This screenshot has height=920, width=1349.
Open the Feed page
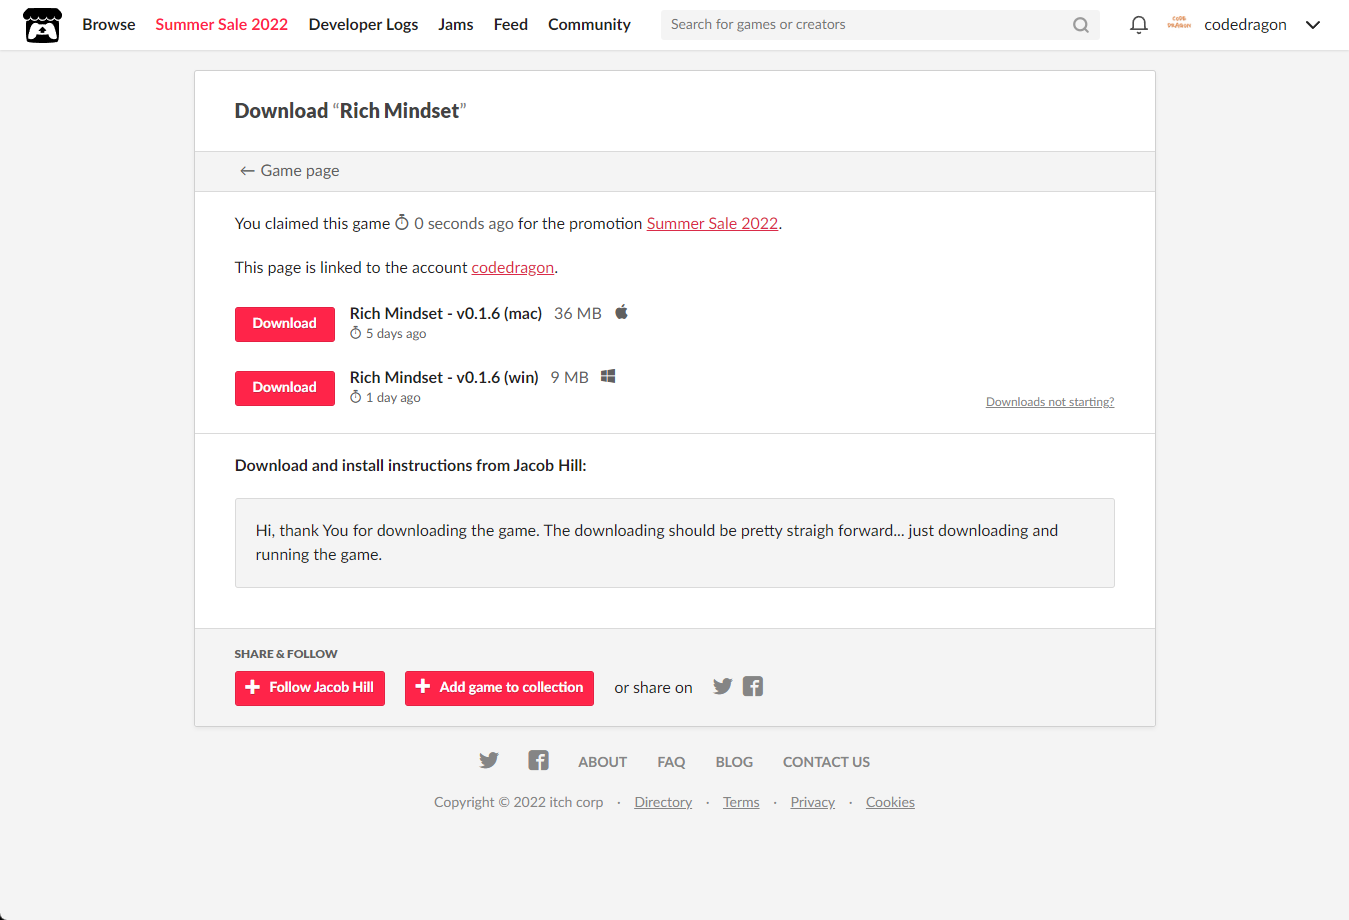click(511, 25)
